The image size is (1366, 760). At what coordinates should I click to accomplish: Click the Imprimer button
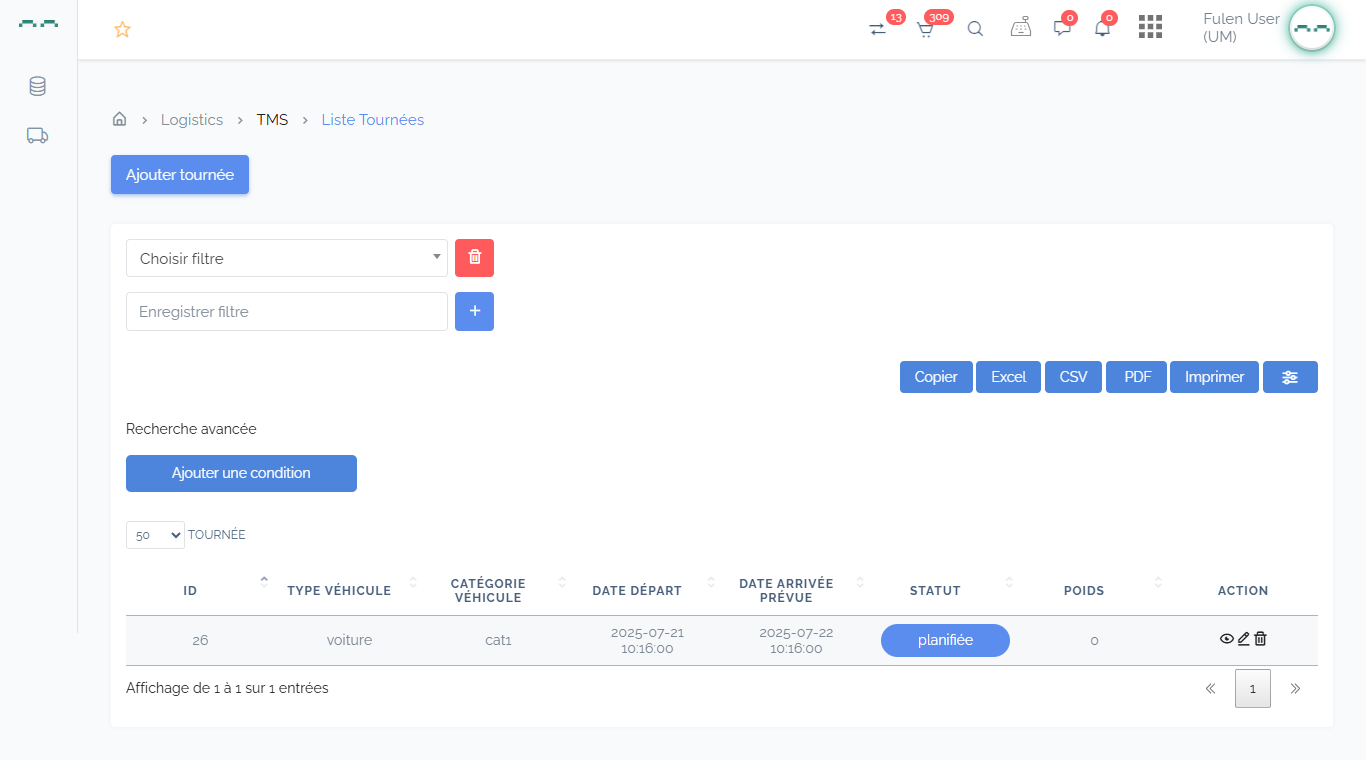click(x=1214, y=377)
